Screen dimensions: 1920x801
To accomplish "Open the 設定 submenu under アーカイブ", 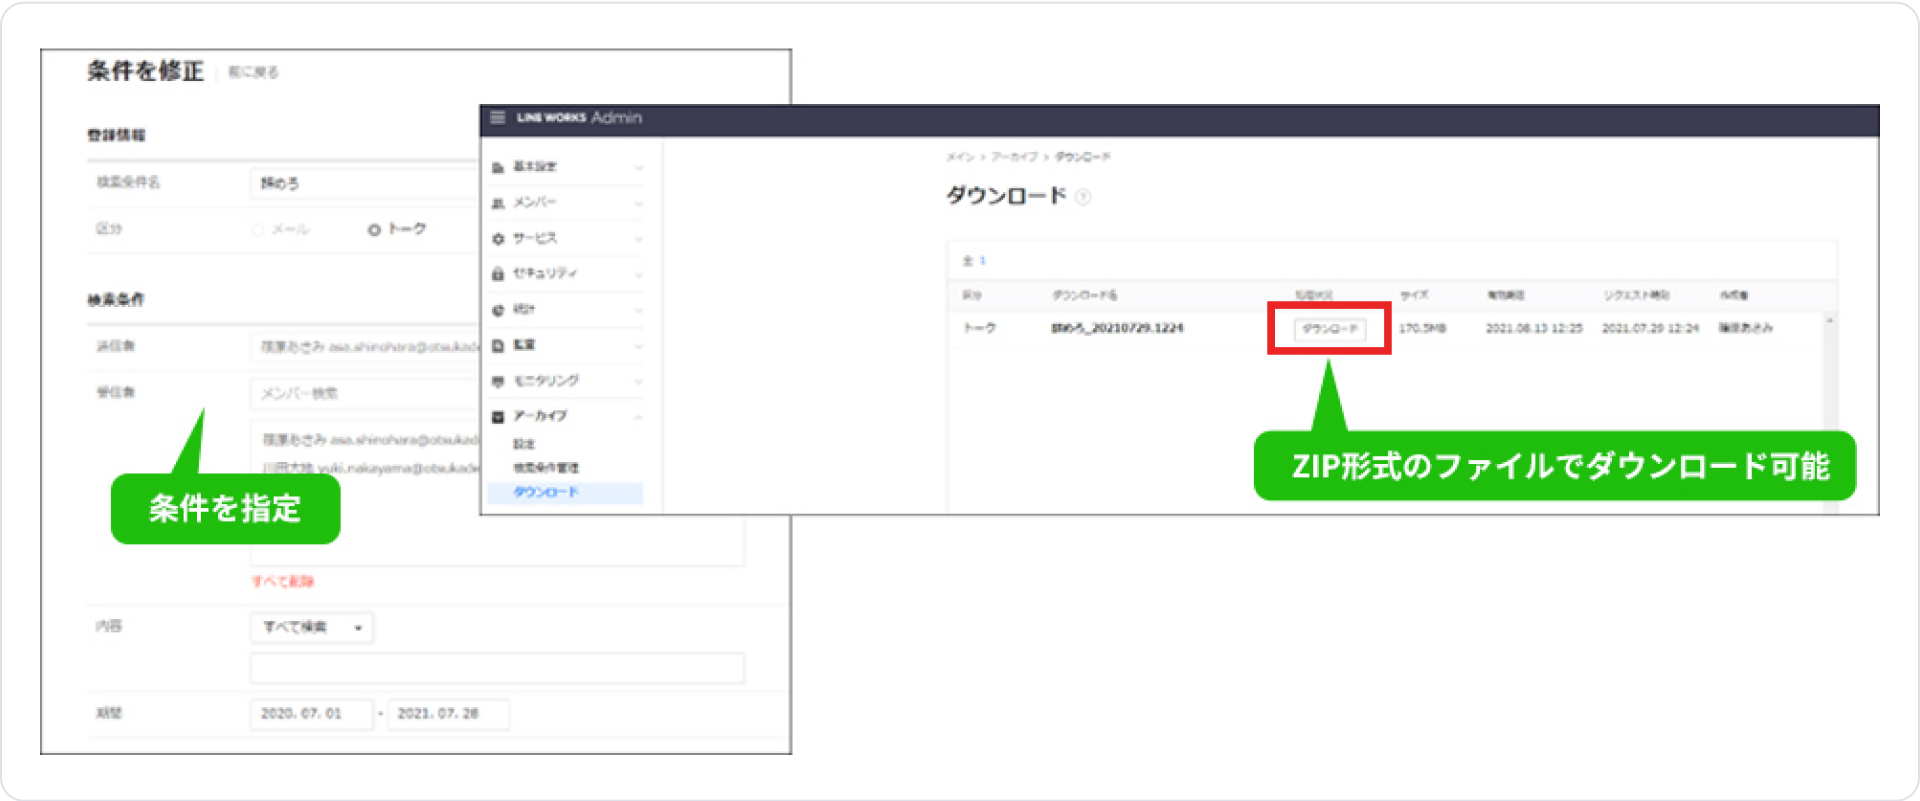I will click(524, 444).
